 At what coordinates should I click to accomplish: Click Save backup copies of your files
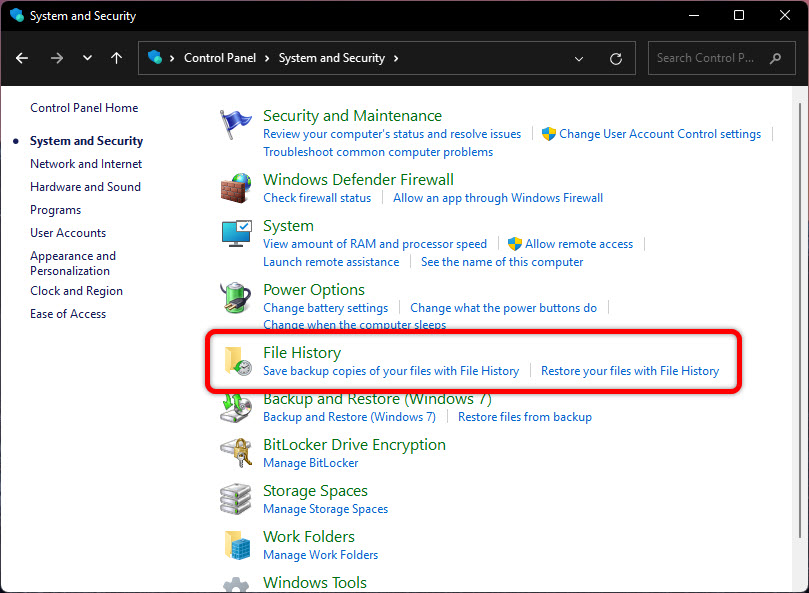(391, 371)
